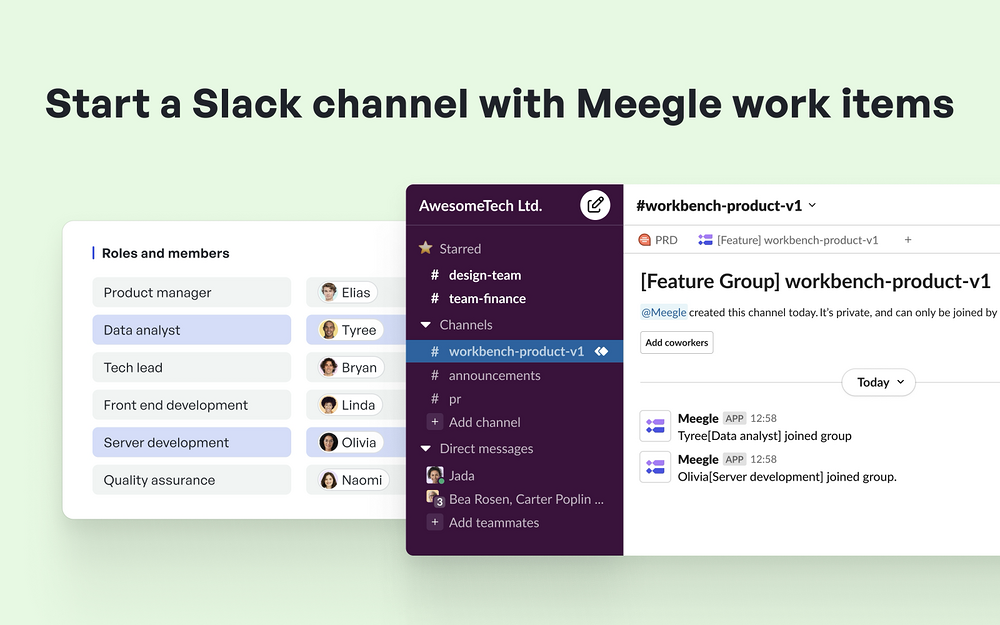The width and height of the screenshot is (1000, 625).
Task: Click the Meegle sender name on the Tyree message
Action: point(698,418)
